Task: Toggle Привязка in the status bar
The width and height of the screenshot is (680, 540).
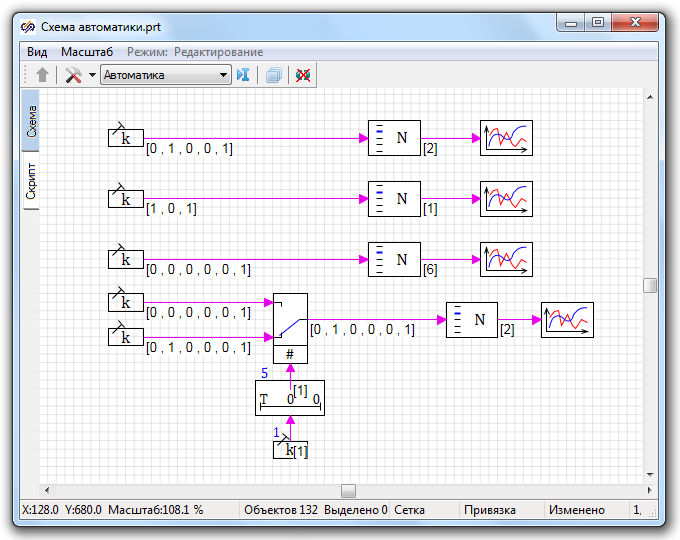Action: (489, 510)
